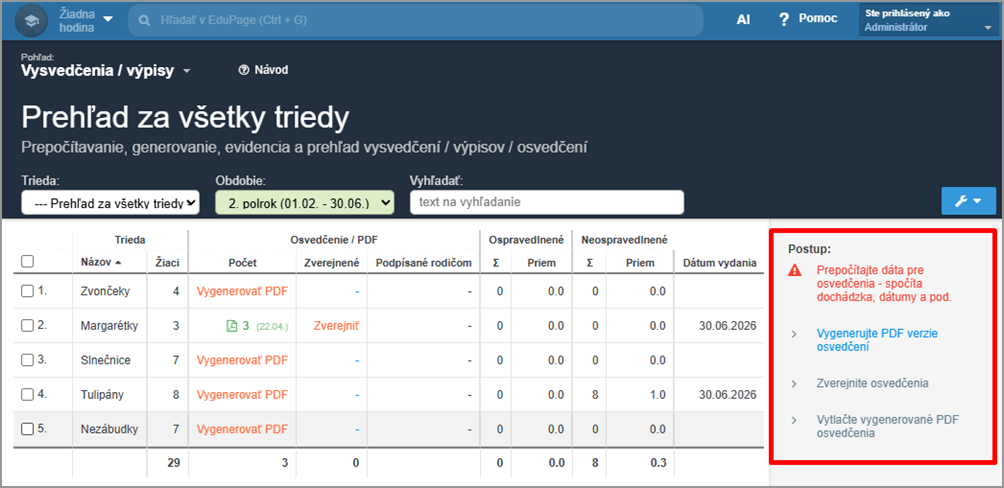Click the Vyhľadať search text field

(x=546, y=202)
